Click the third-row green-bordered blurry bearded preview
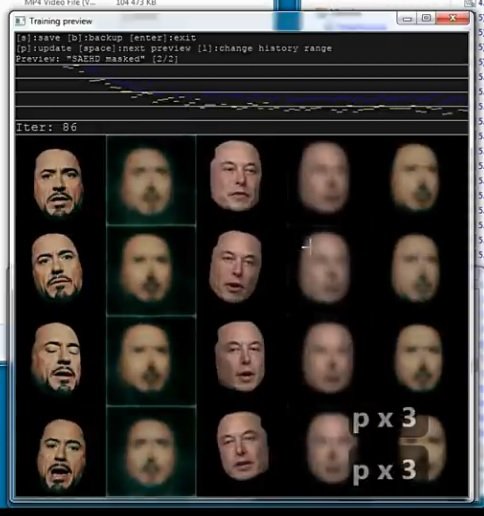The width and height of the screenshot is (484, 516). (151, 361)
